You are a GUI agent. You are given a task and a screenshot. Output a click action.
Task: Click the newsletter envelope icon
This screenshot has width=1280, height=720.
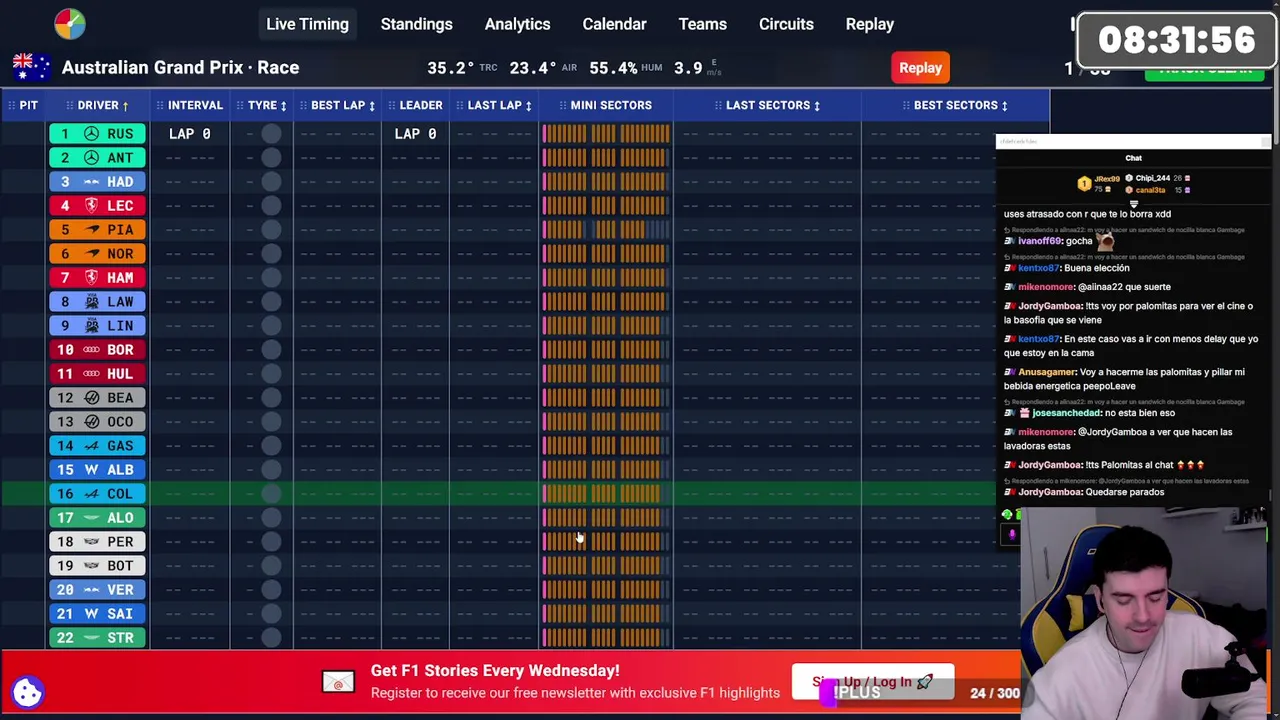click(338, 682)
